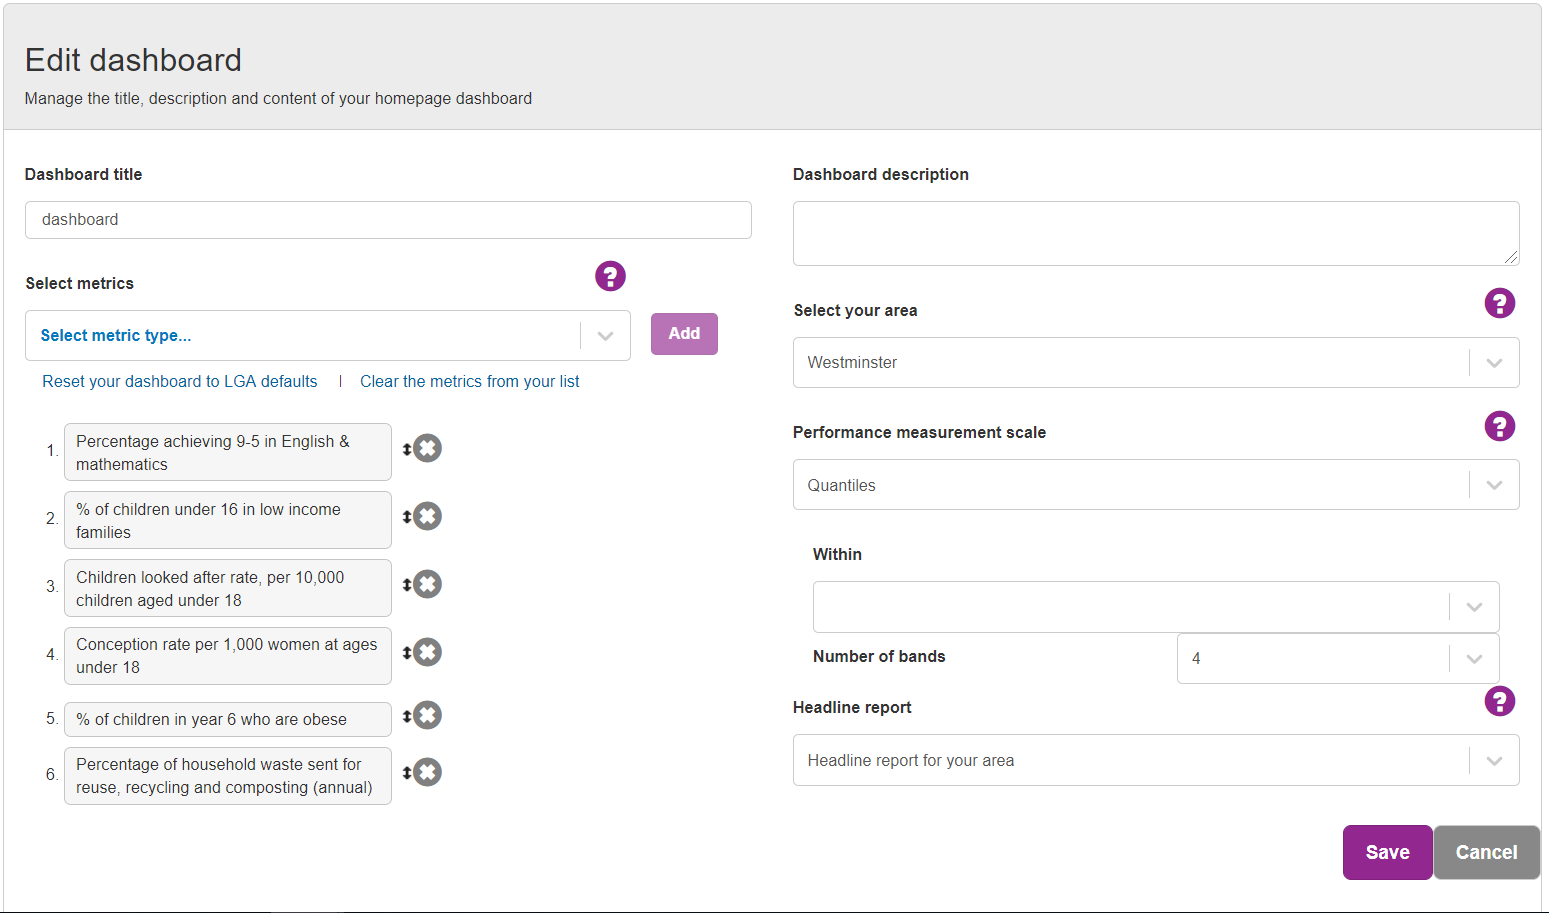The image size is (1549, 913).
Task: Remove the Percentage achieving 9-5 metric
Action: click(x=428, y=449)
